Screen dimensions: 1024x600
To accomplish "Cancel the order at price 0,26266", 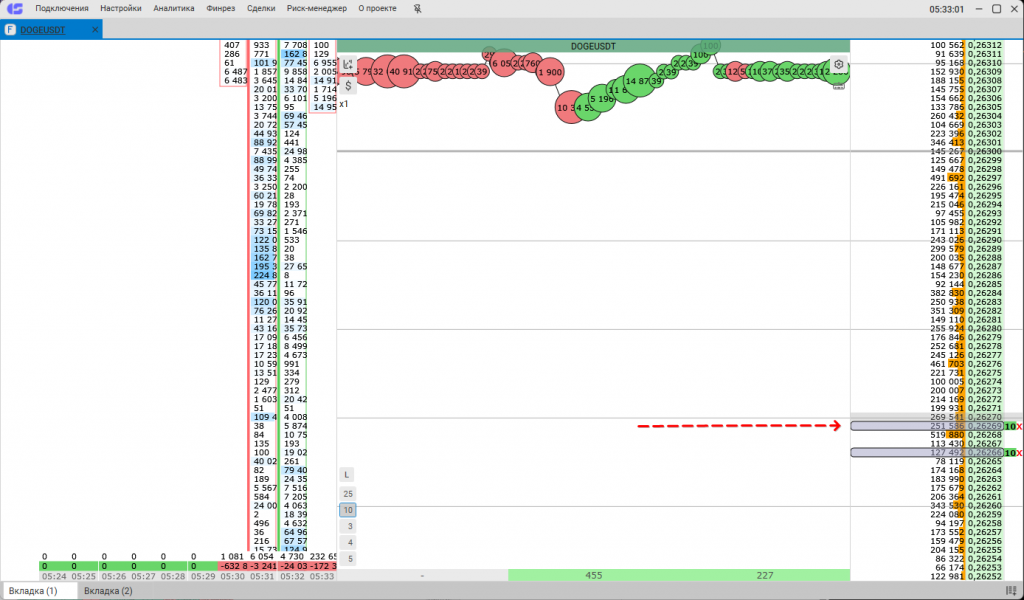I will (1019, 453).
